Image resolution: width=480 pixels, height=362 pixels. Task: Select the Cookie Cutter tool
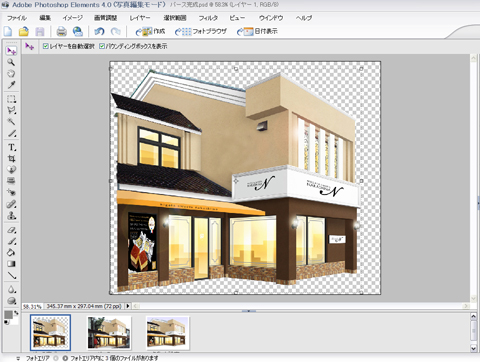(11, 170)
